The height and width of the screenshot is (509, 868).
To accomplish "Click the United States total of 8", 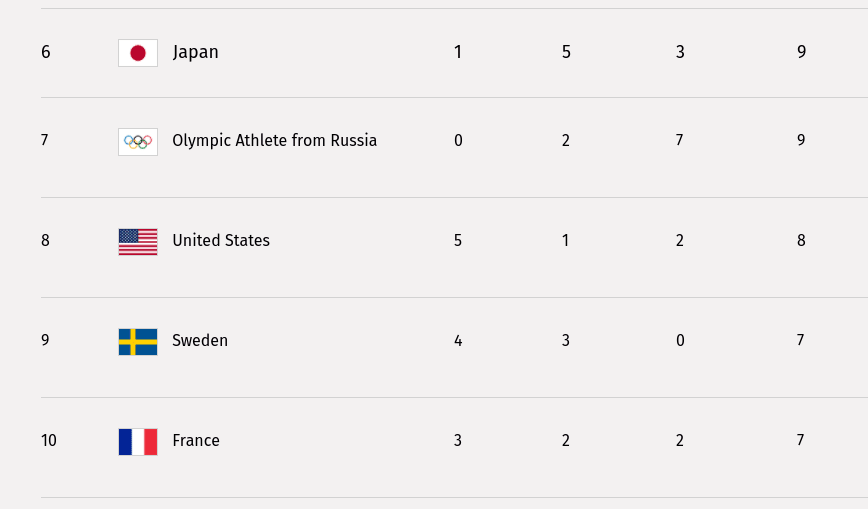I will click(x=801, y=241).
